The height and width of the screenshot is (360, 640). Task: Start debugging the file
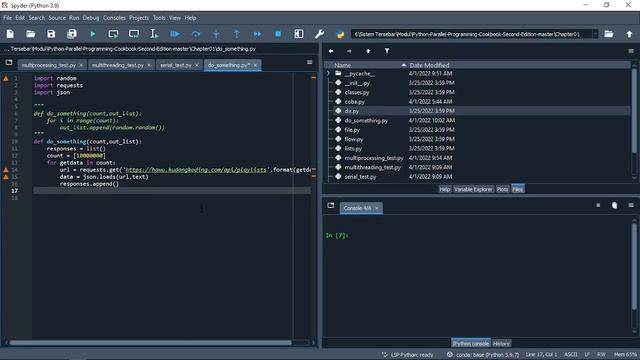click(175, 34)
